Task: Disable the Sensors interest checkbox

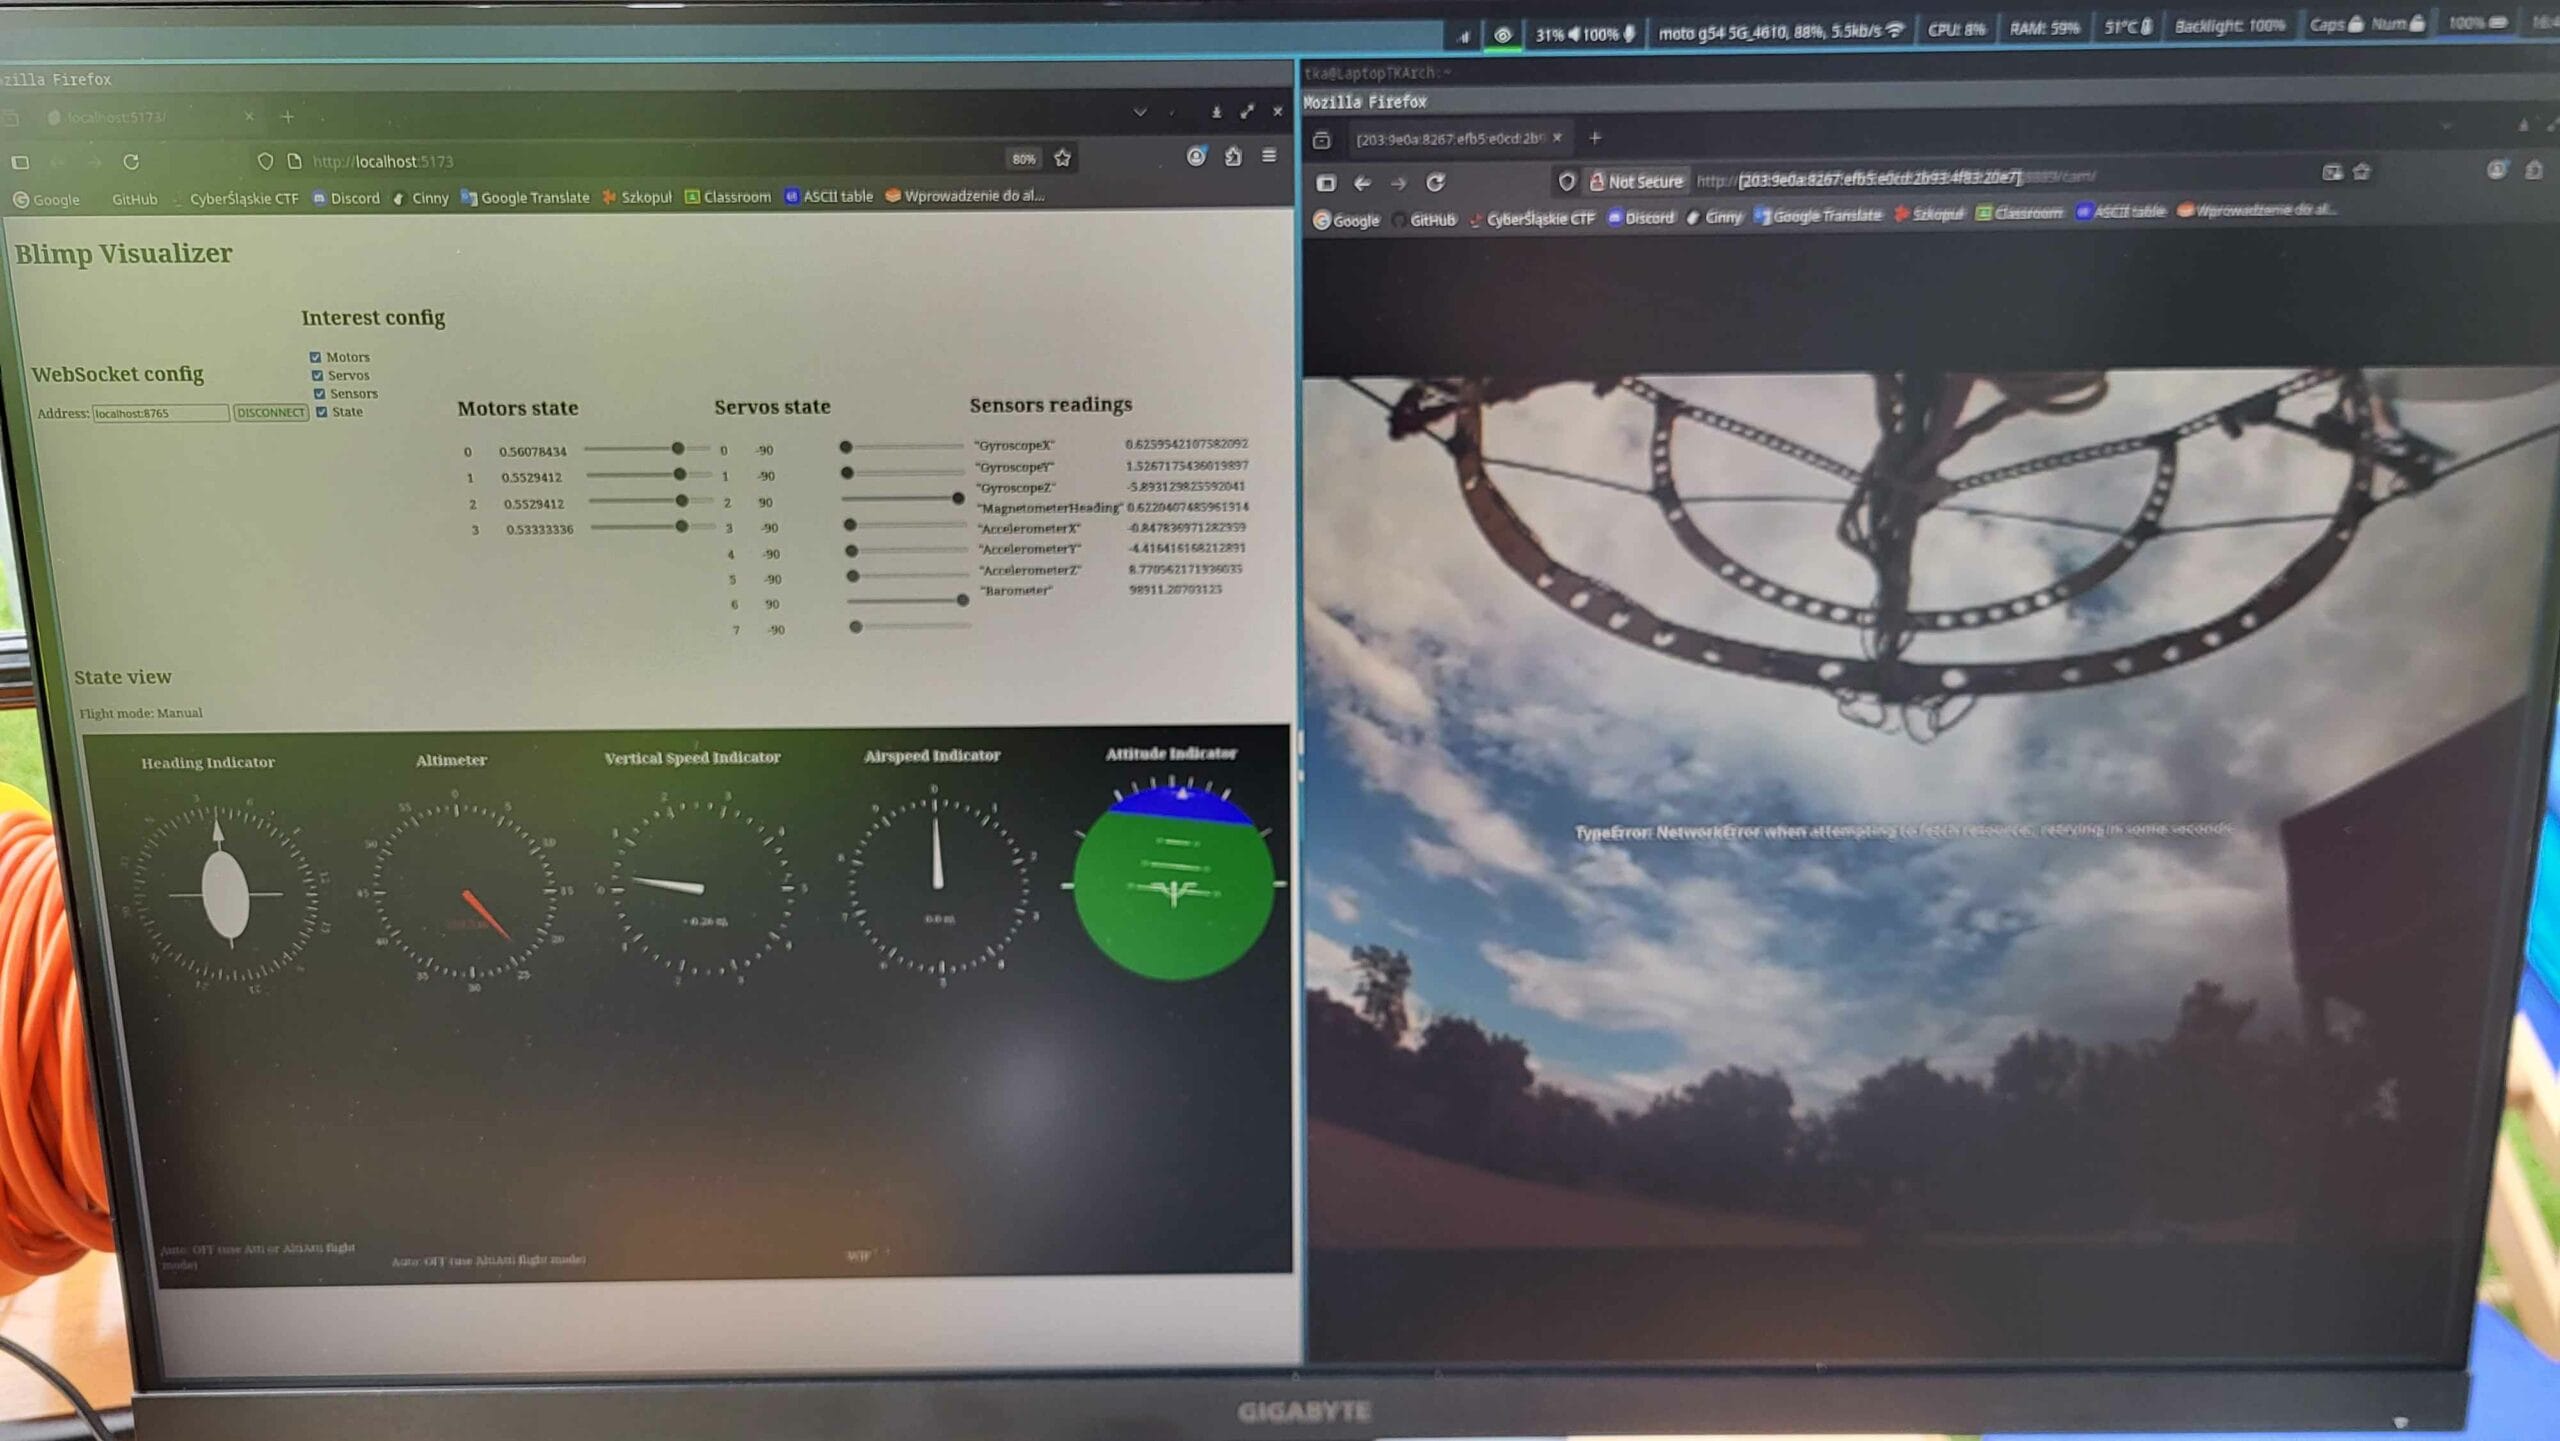Action: click(x=319, y=394)
